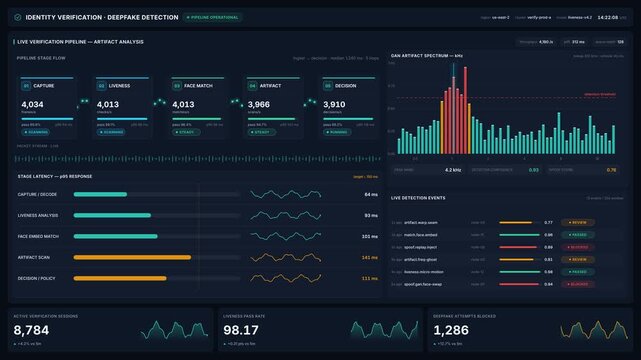641x360 pixels.
Task: Click the 04 badge on the Artifact stage
Action: 252,86
